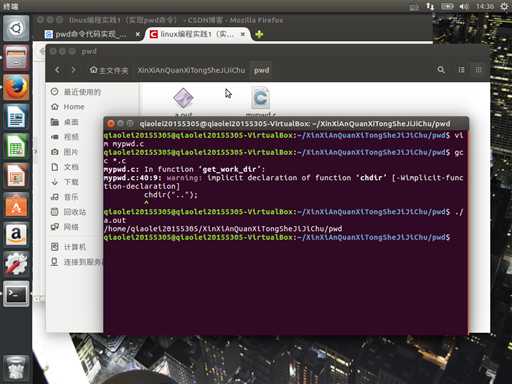Image resolution: width=512 pixels, height=384 pixels.
Task: Open LibreOffice Impress from the launcher
Action: click(16, 175)
